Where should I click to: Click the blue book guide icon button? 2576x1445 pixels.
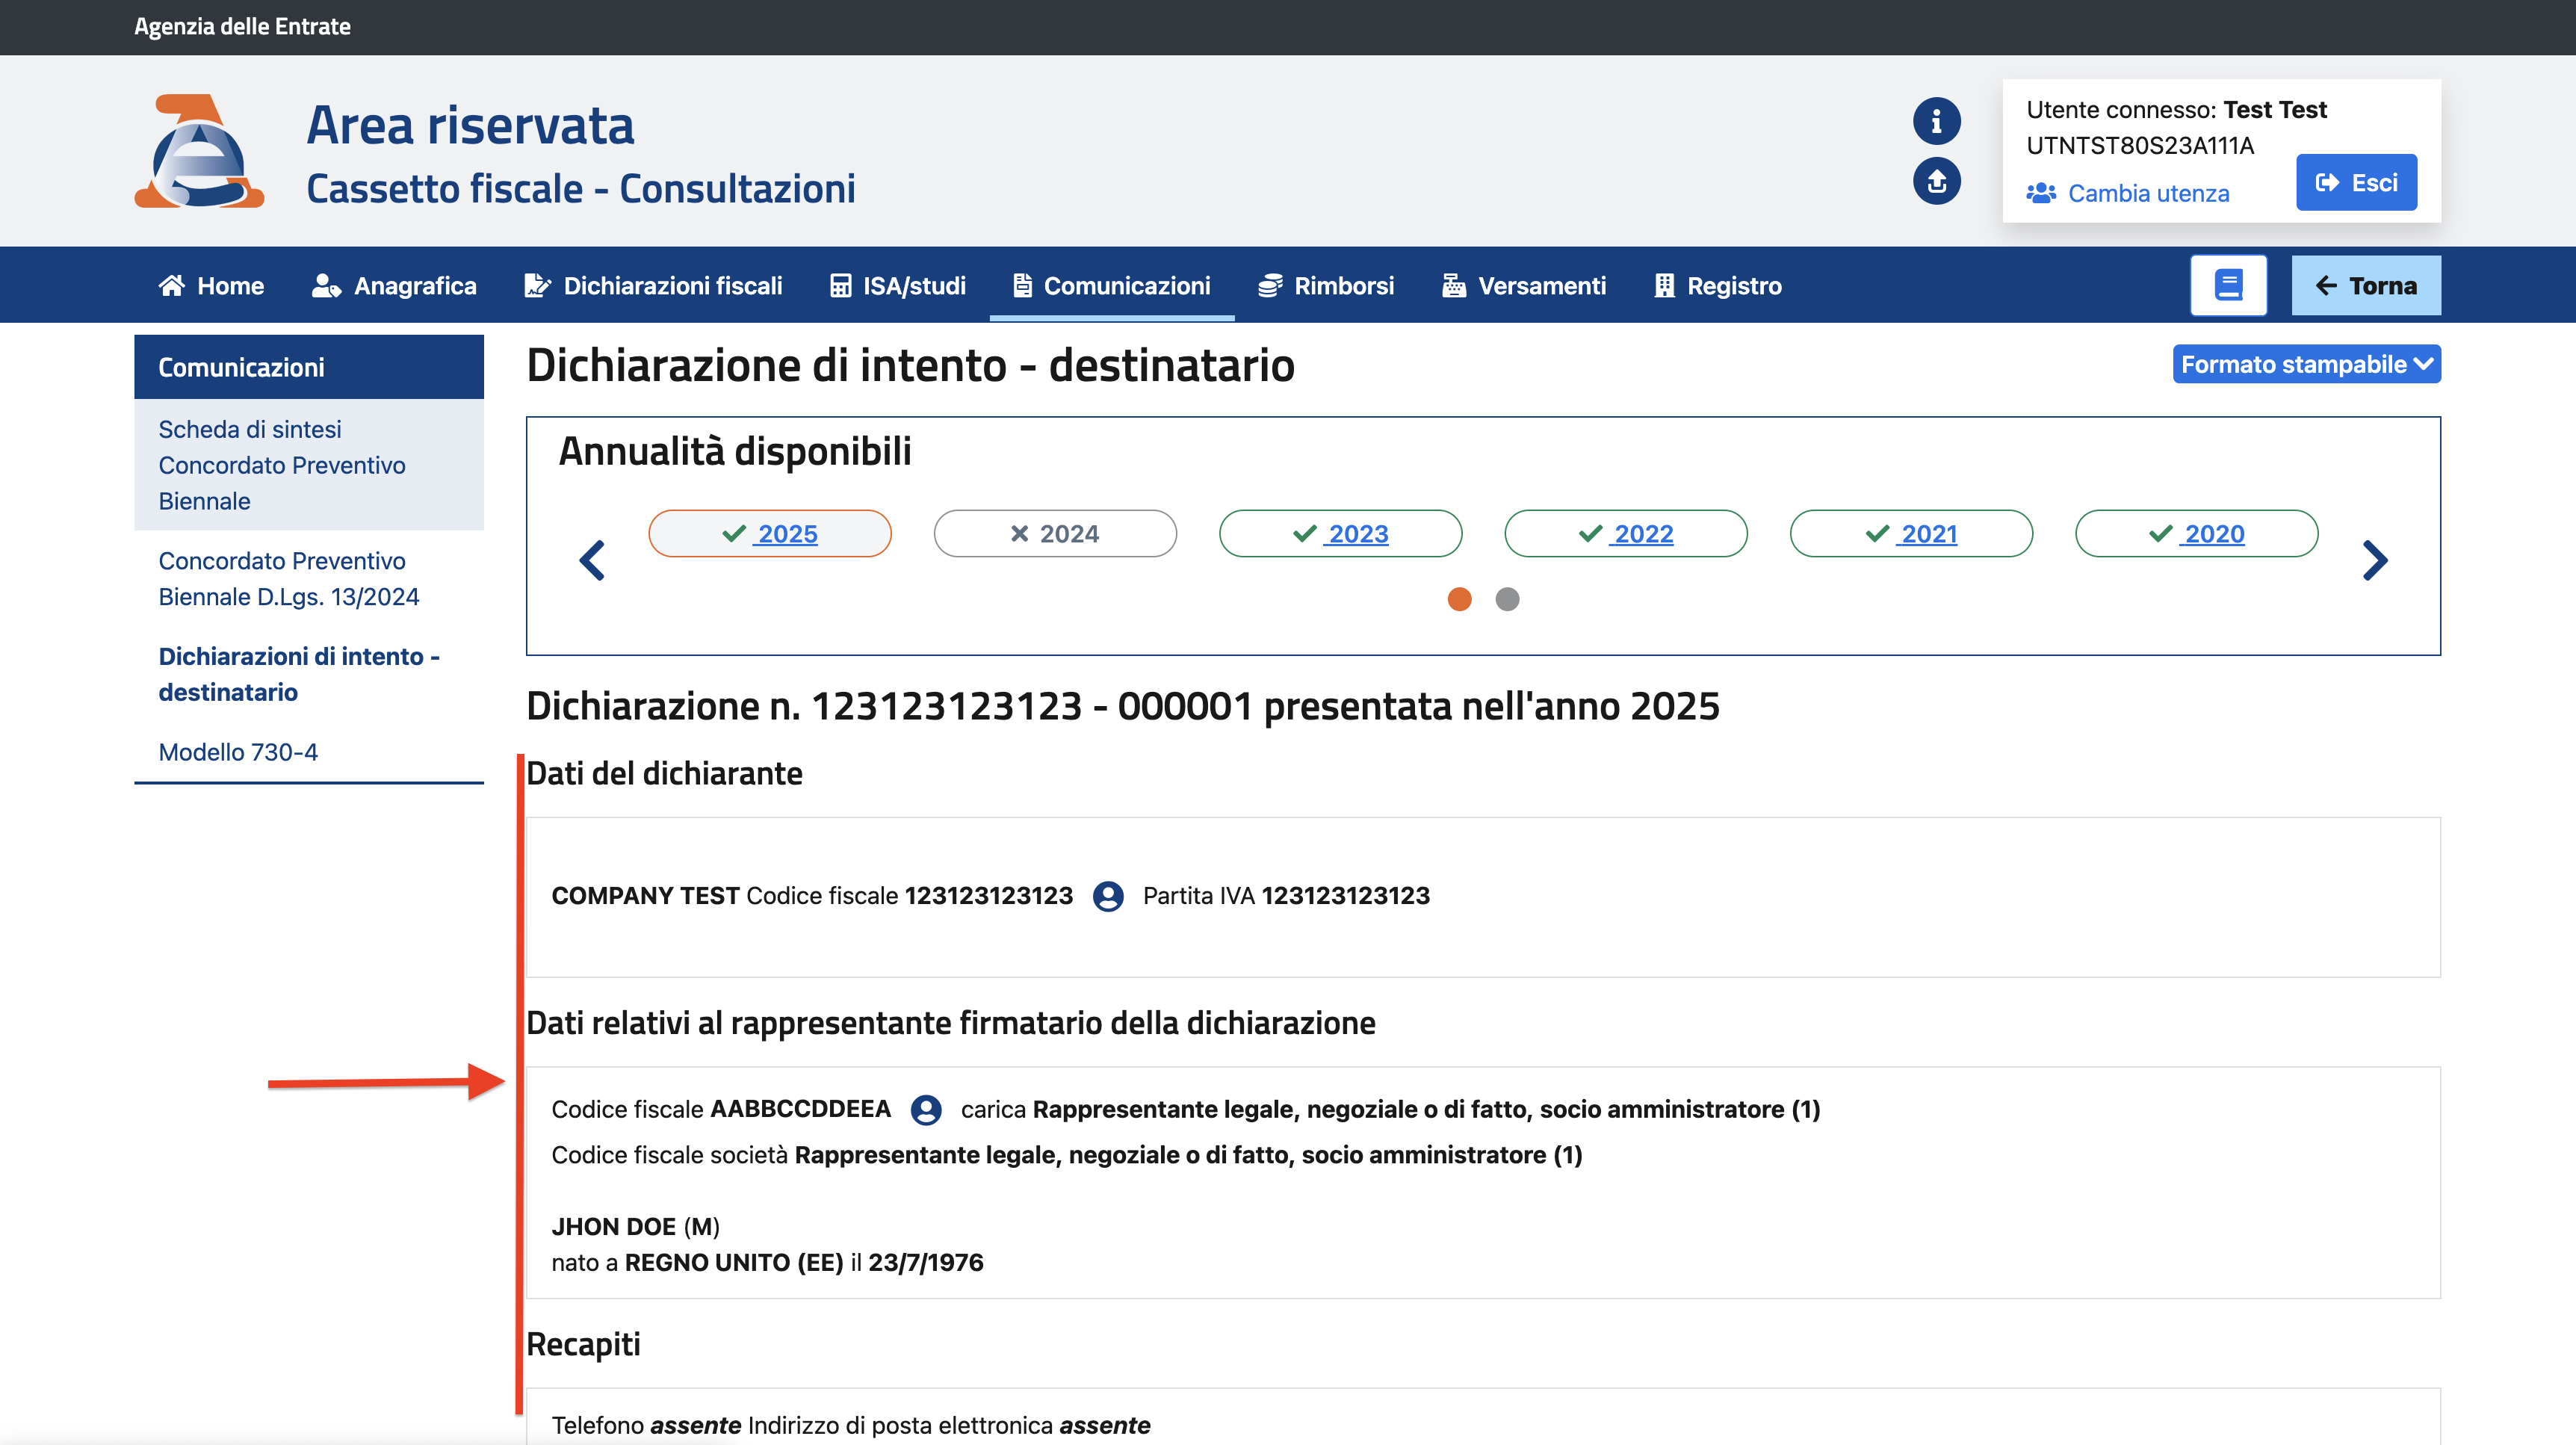click(2228, 286)
